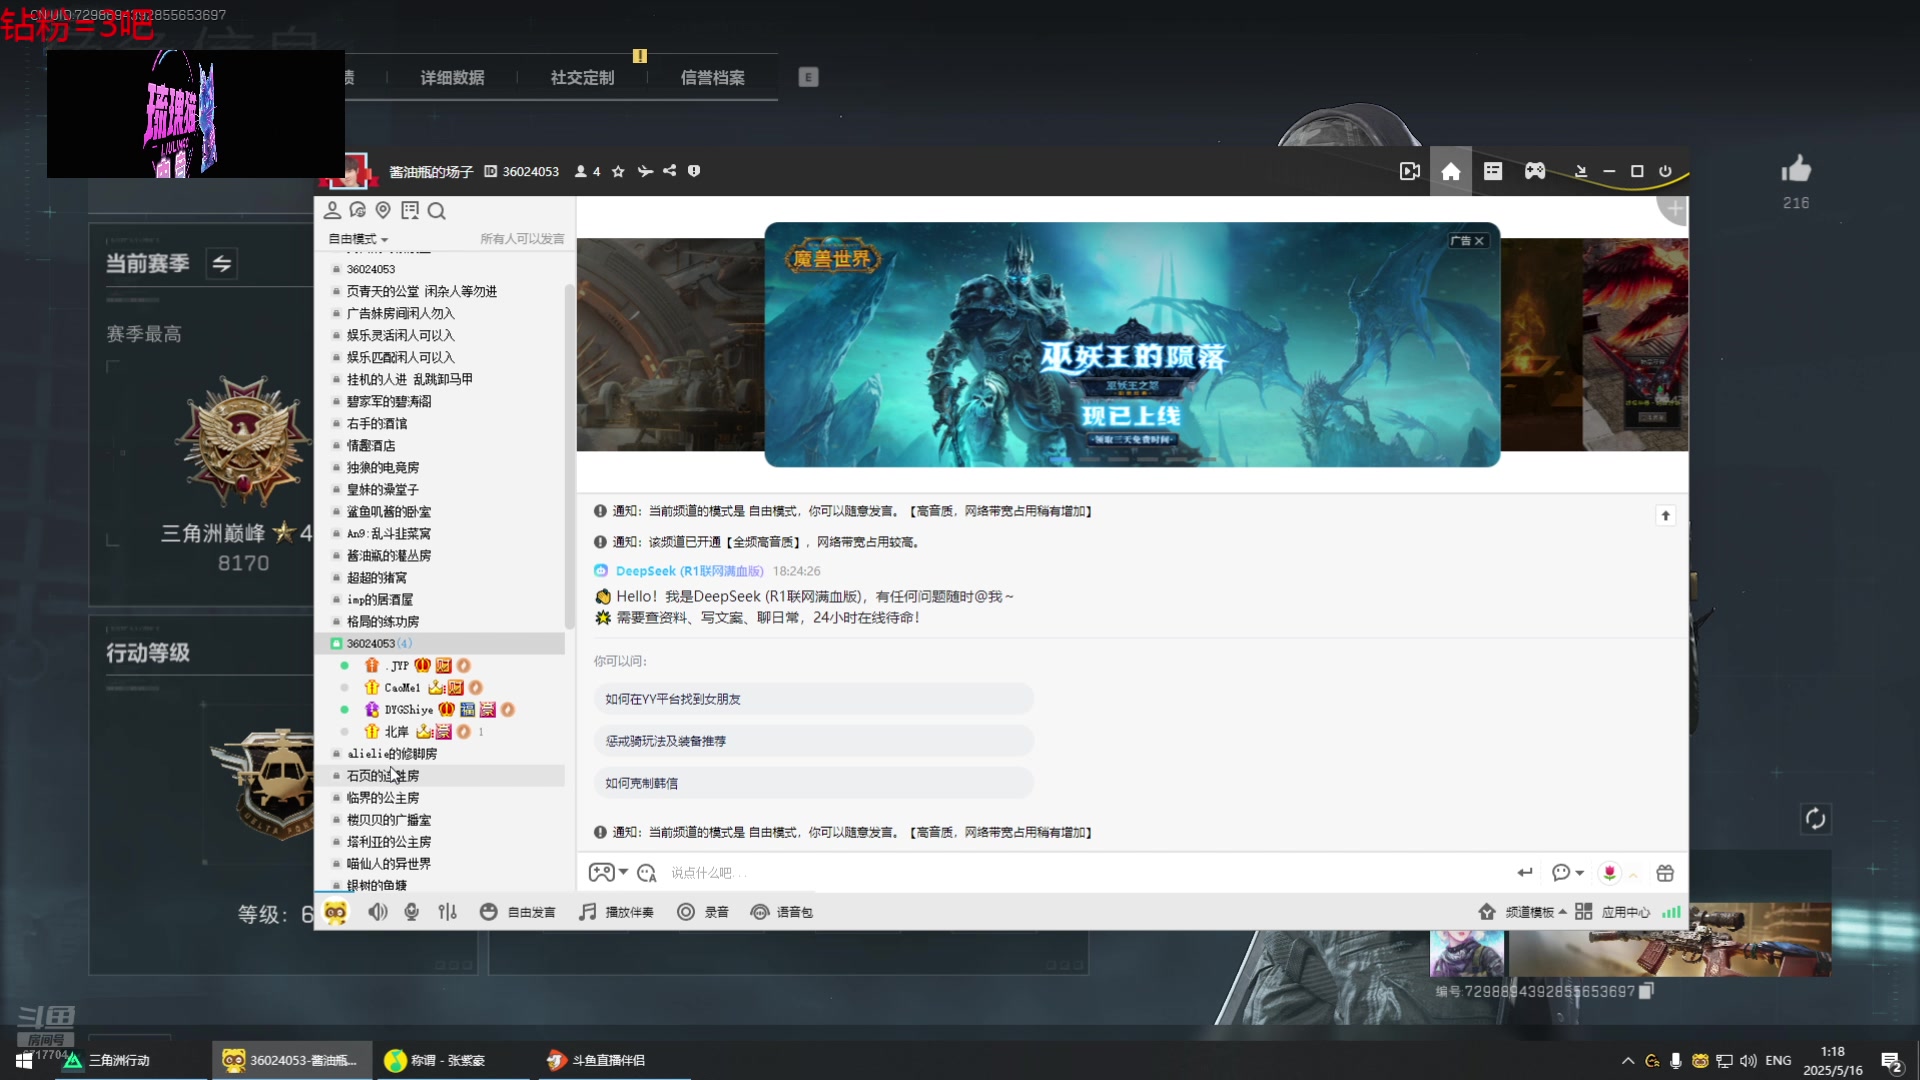Open the gift box icon in chat bar
This screenshot has height=1080, width=1920.
[1665, 873]
